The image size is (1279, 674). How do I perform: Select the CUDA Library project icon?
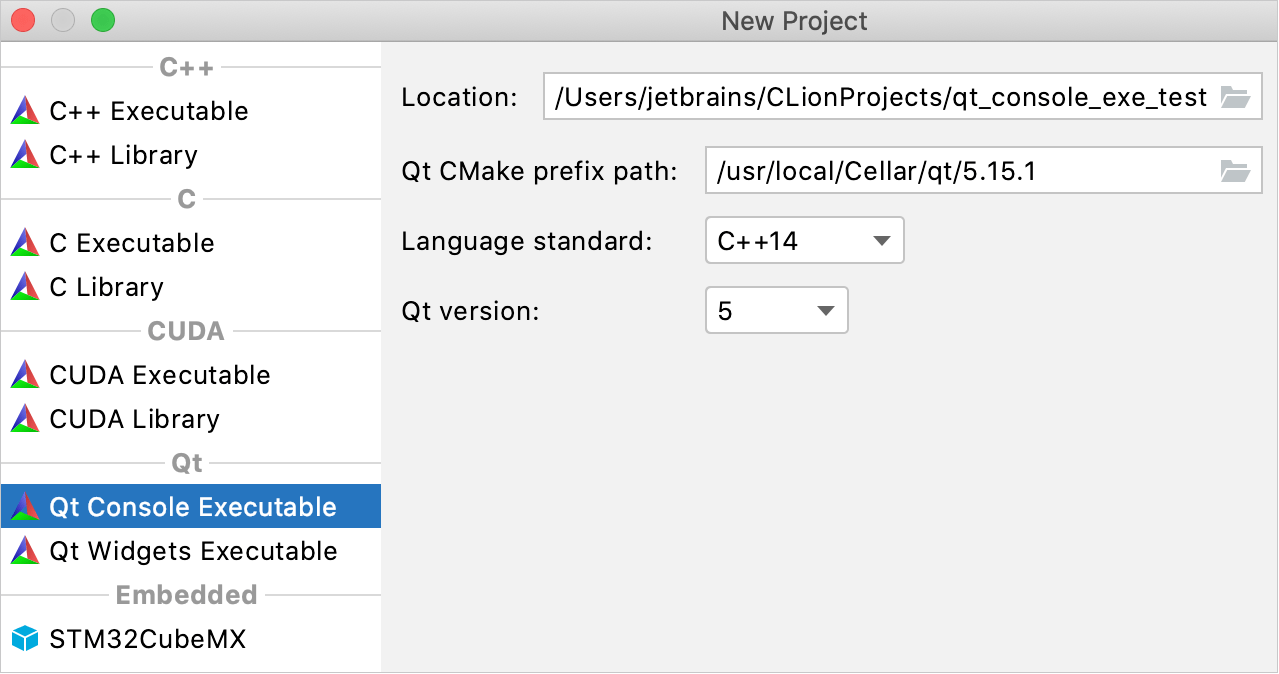pos(25,418)
